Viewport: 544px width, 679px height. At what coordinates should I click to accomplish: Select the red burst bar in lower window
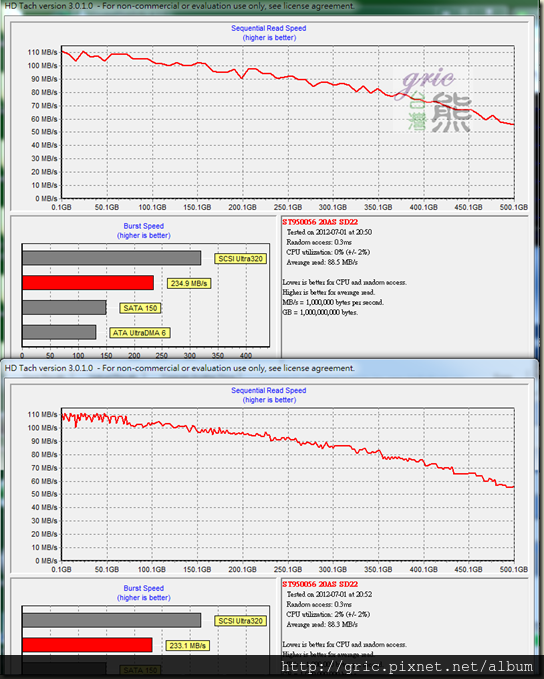point(87,645)
